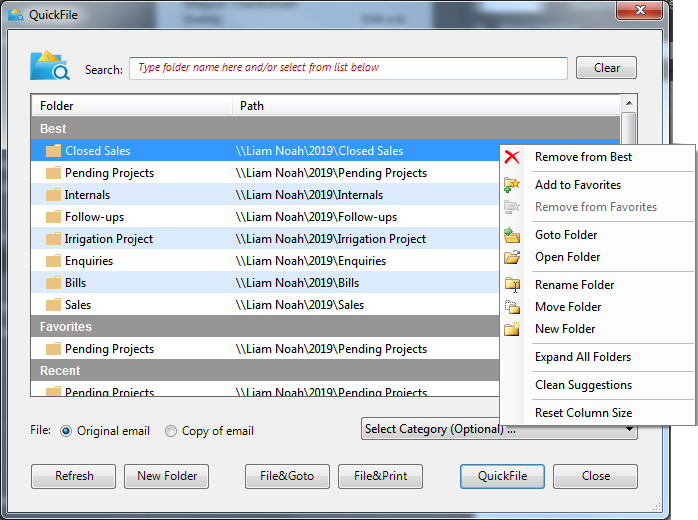Click the Folder column header
This screenshot has width=698, height=520.
(x=132, y=106)
